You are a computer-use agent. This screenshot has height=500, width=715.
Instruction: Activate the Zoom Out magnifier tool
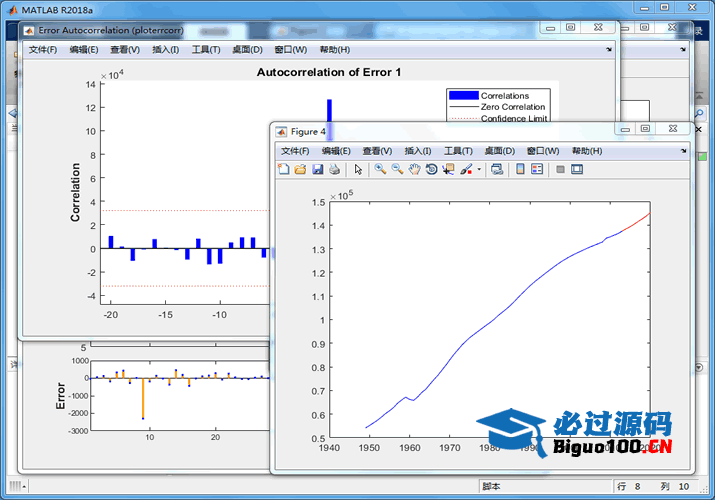397,170
